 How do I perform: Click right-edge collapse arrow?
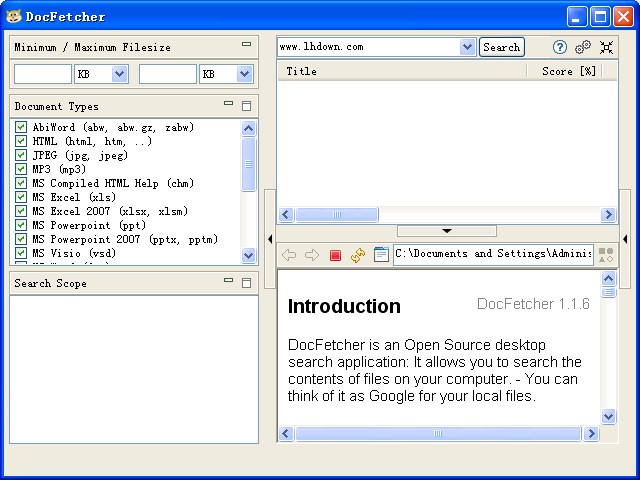[625, 239]
